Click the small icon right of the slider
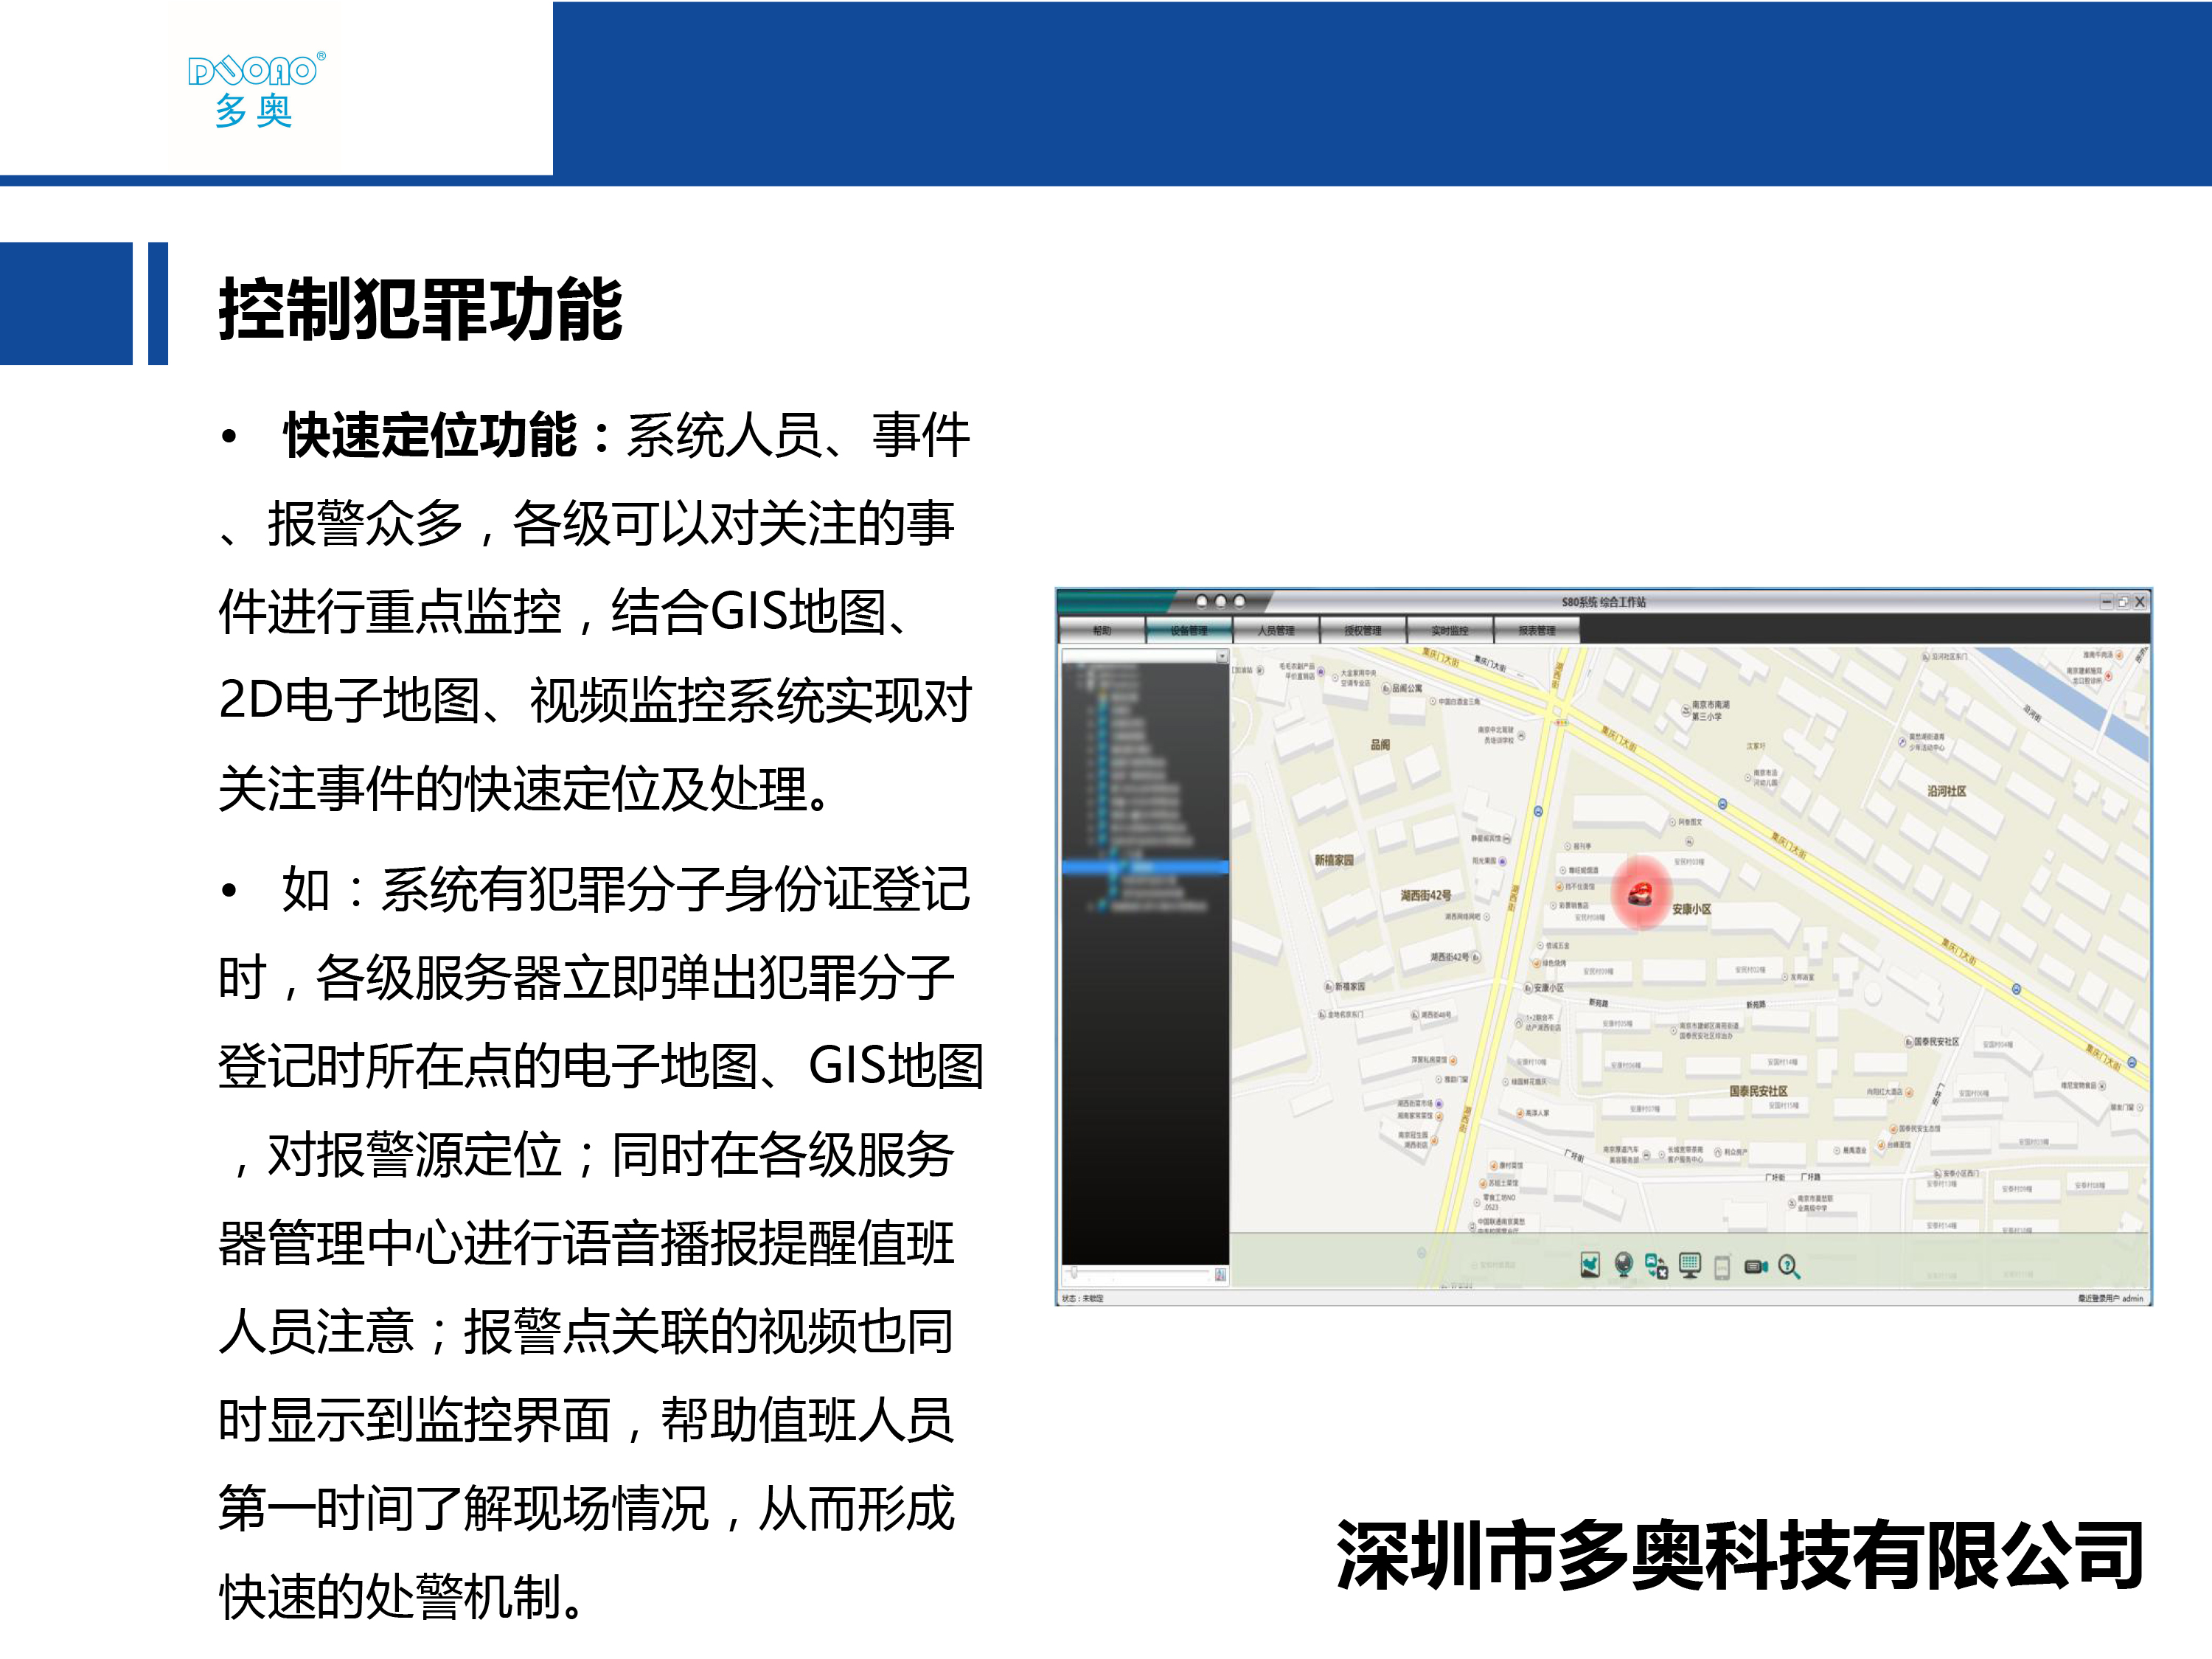 click(x=1220, y=1275)
